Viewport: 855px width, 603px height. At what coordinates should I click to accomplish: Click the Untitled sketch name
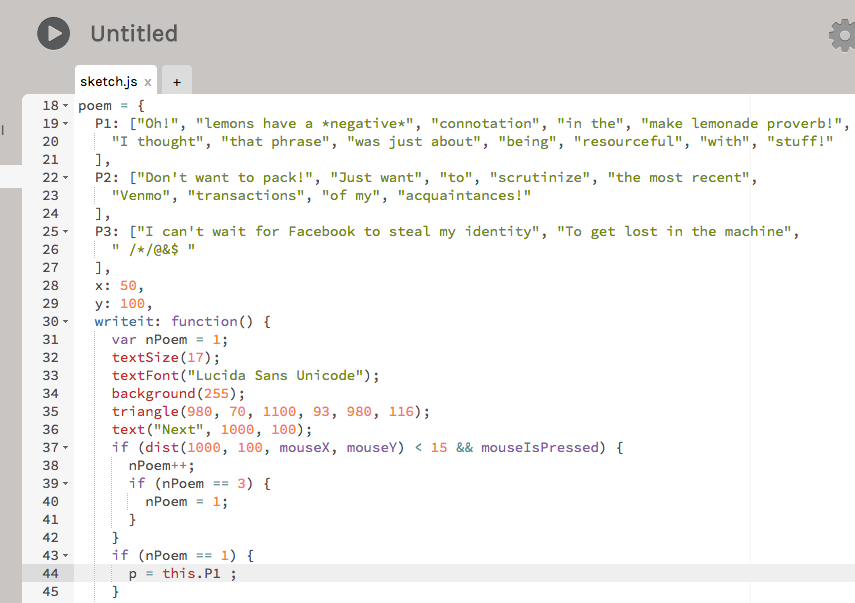134,33
